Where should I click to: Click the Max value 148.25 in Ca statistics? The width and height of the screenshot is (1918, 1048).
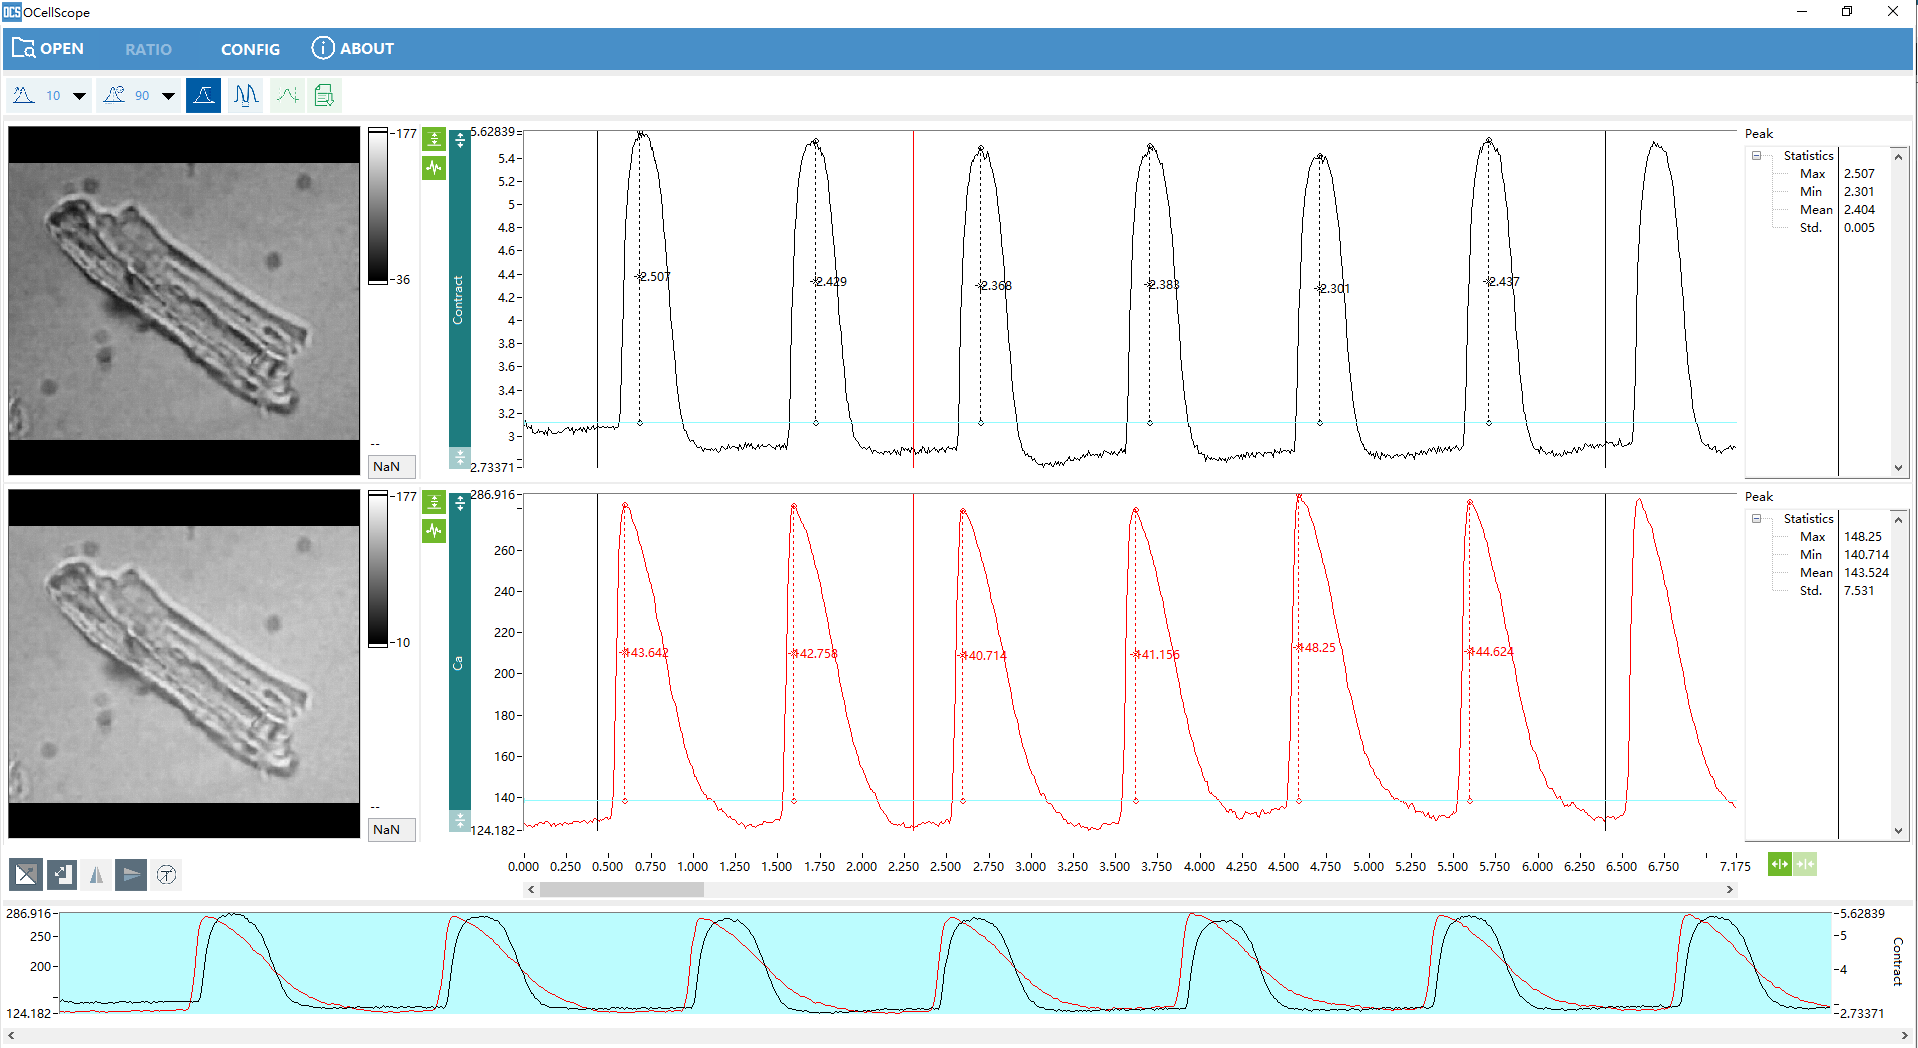1863,537
